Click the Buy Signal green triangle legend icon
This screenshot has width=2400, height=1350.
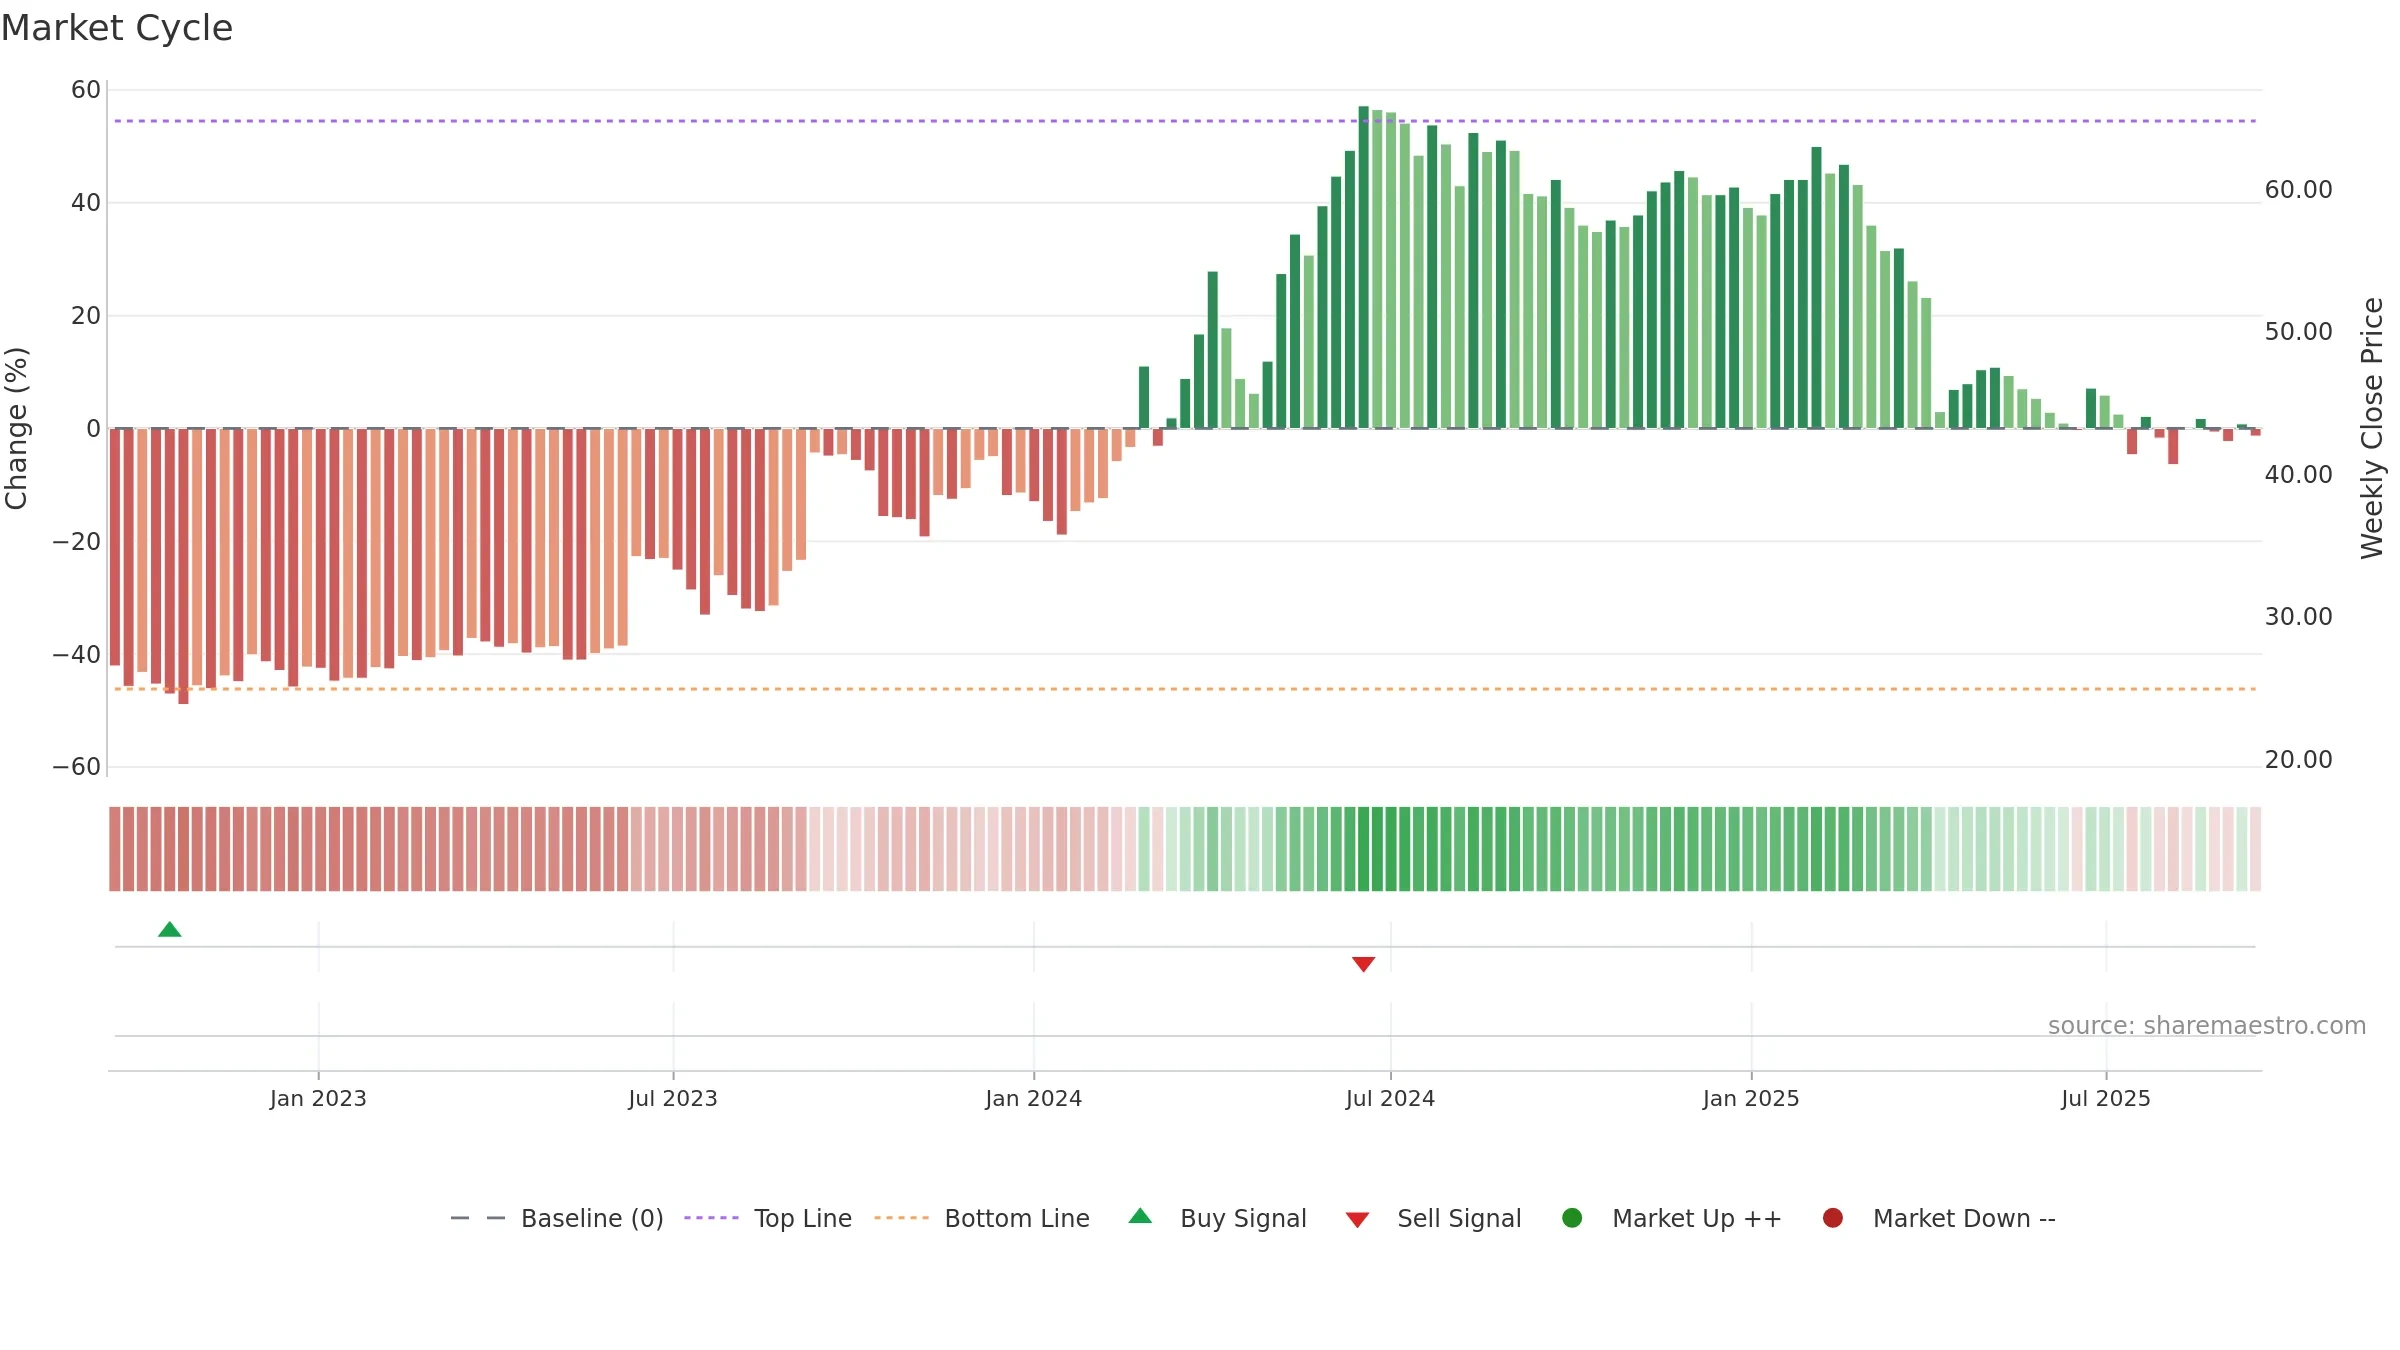click(x=1140, y=1216)
